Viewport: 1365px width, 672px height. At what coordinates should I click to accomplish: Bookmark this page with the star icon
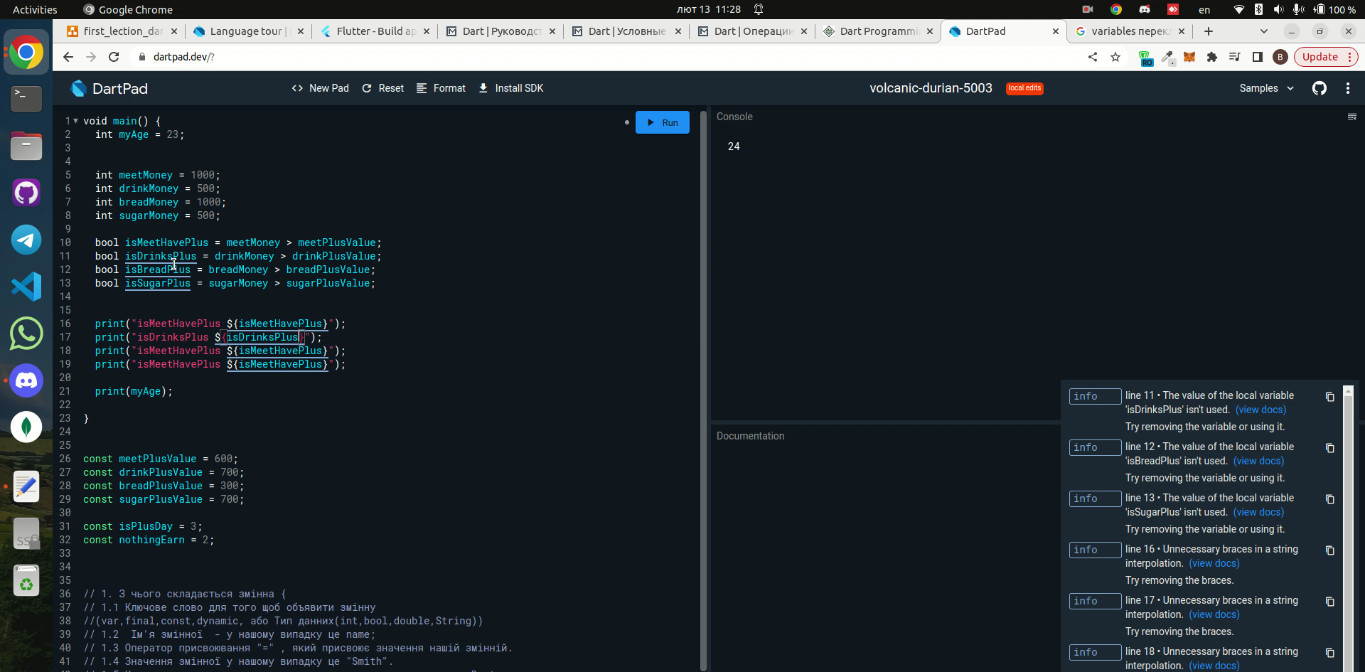pos(1116,57)
